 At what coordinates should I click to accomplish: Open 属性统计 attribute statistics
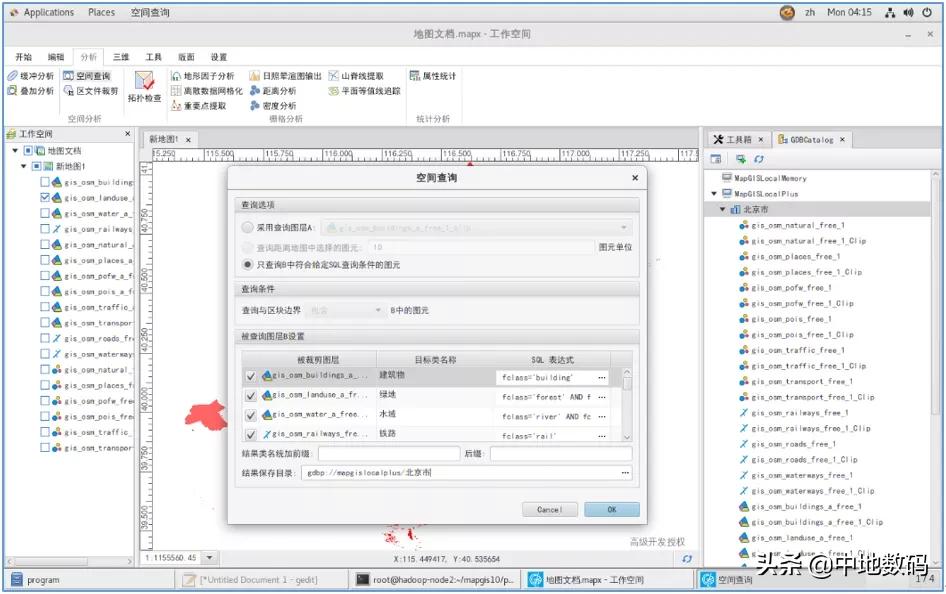tap(433, 76)
